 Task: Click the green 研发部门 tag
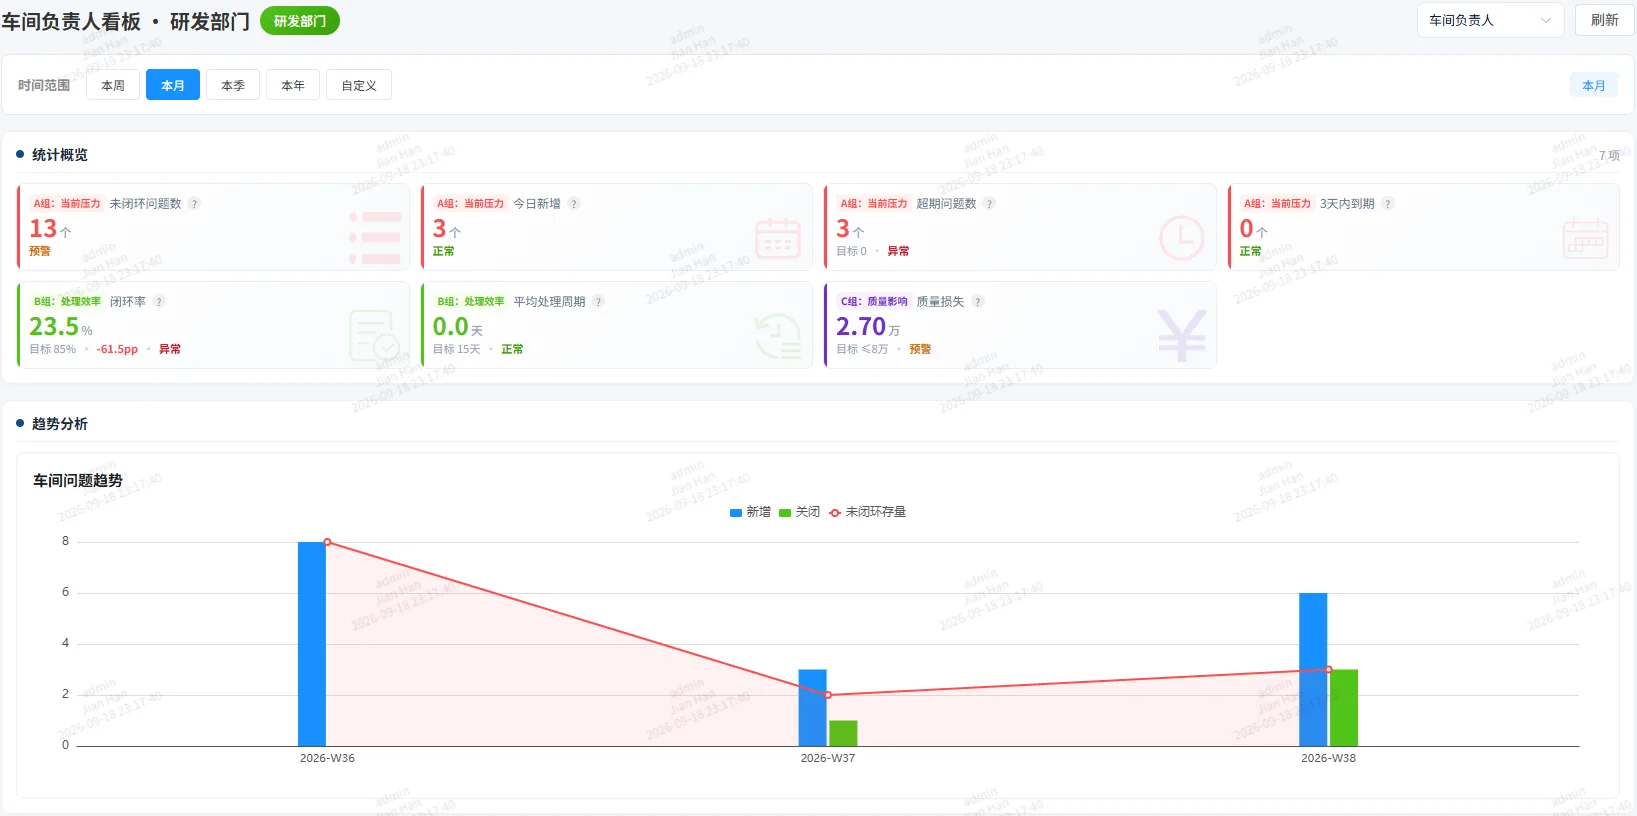(300, 21)
